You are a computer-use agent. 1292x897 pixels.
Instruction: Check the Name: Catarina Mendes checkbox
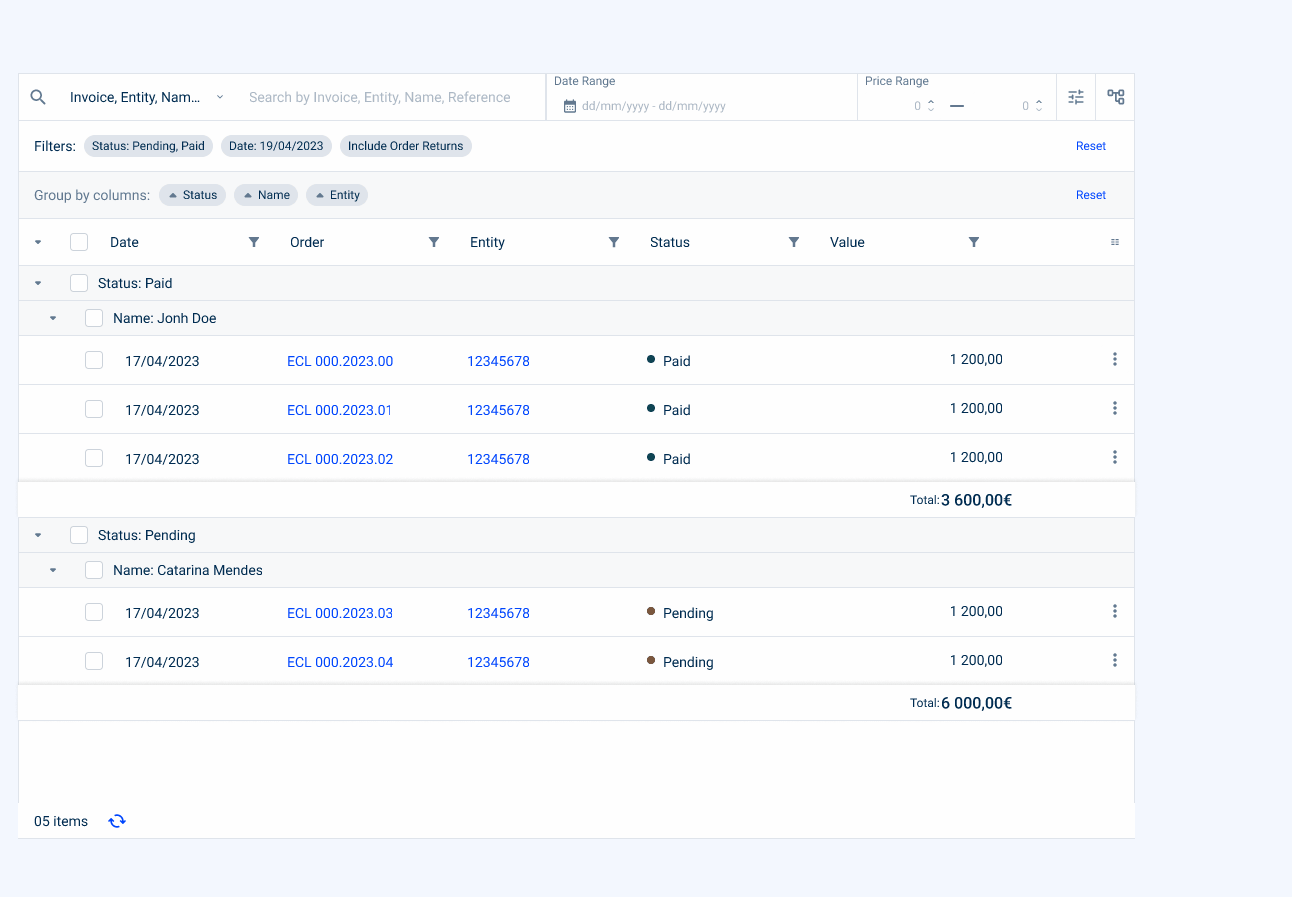(x=94, y=570)
